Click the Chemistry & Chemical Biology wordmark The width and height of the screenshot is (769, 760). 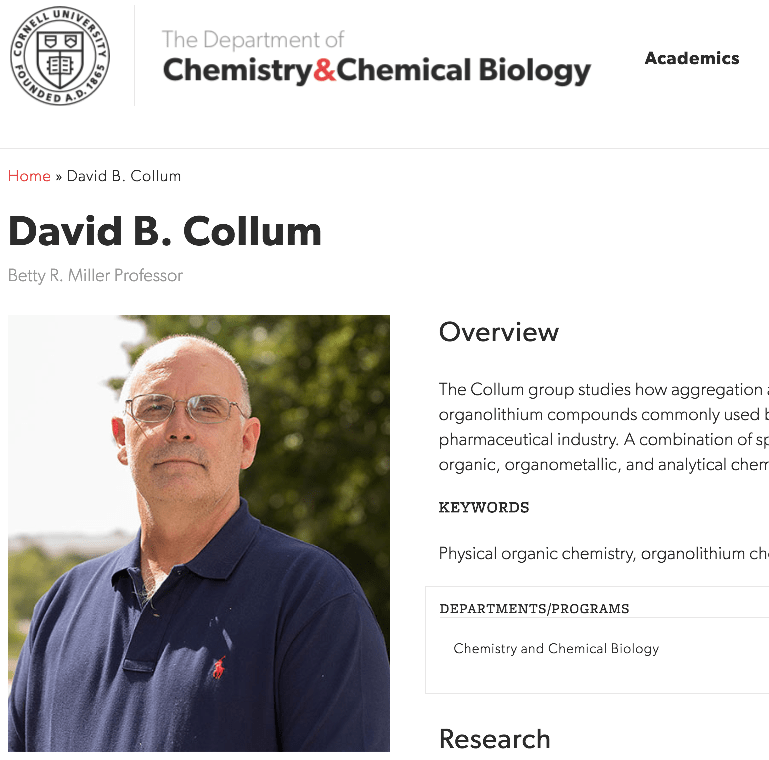point(376,71)
